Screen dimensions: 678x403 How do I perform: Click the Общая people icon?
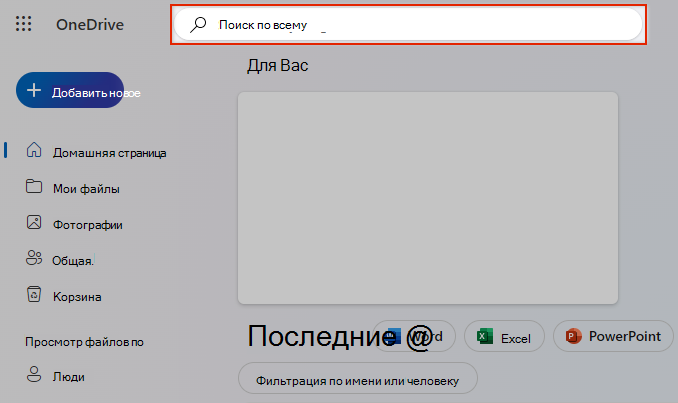pyautogui.click(x=34, y=258)
